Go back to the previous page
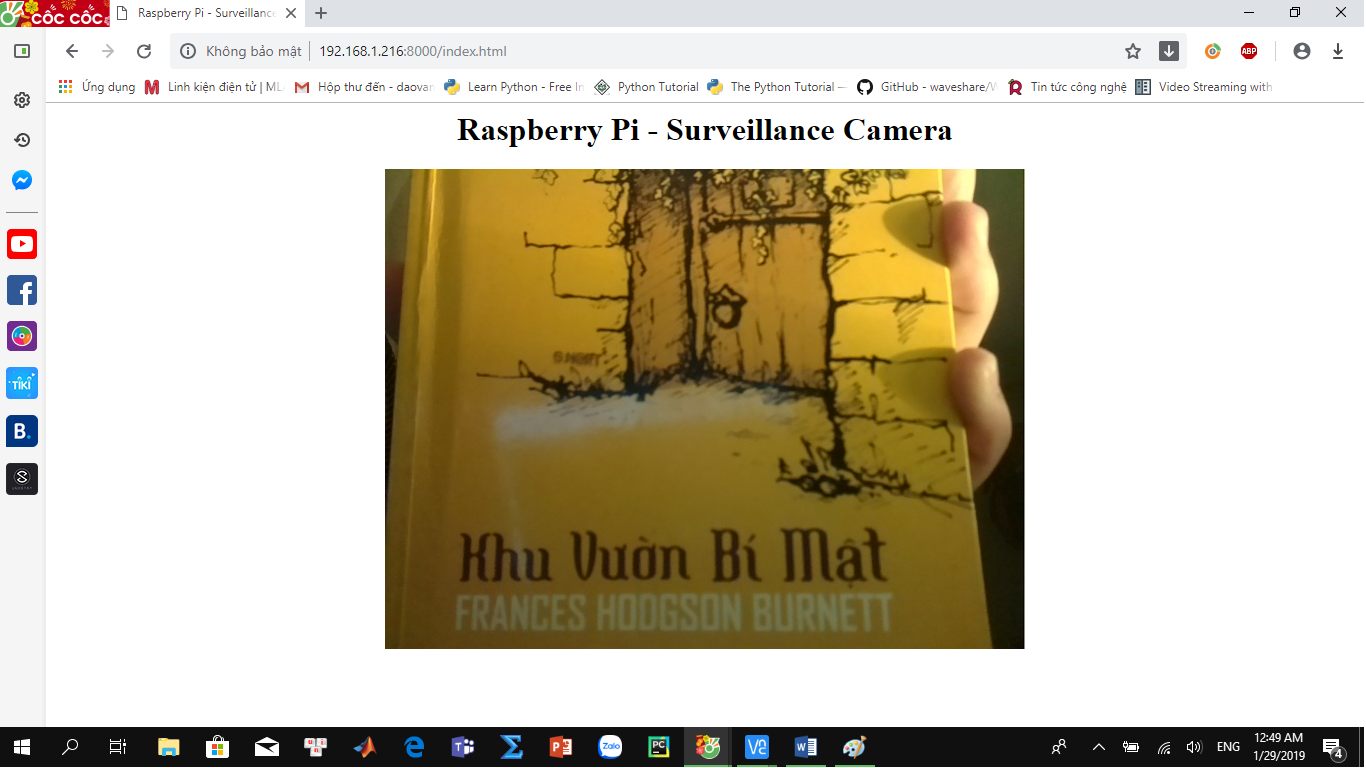The height and width of the screenshot is (768, 1366). pos(71,51)
